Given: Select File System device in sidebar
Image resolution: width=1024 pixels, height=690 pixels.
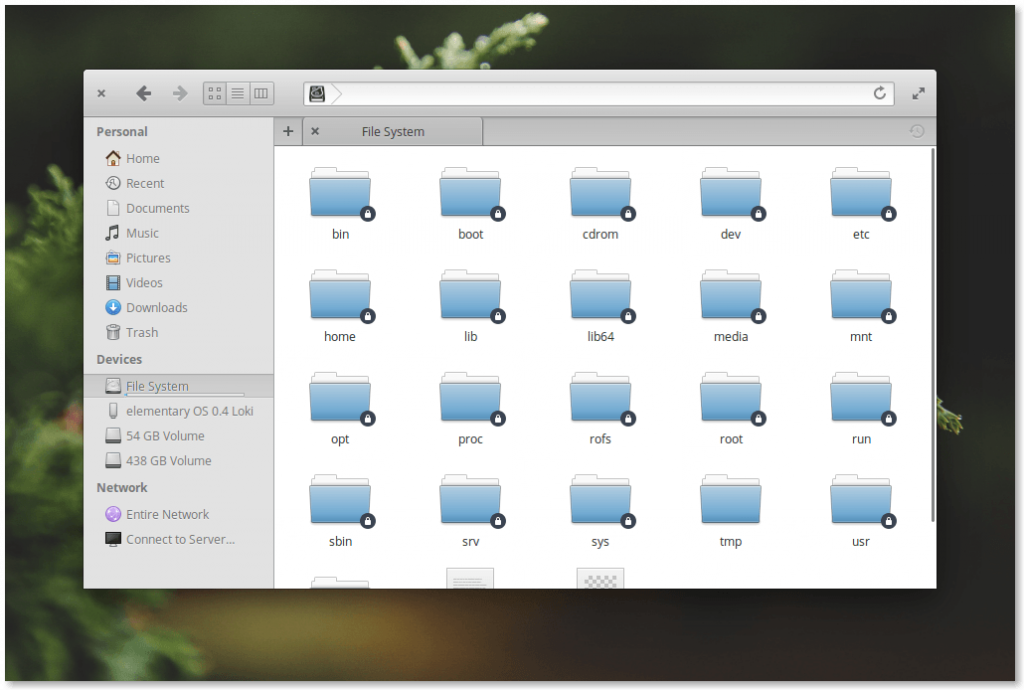Looking at the screenshot, I should pyautogui.click(x=178, y=386).
